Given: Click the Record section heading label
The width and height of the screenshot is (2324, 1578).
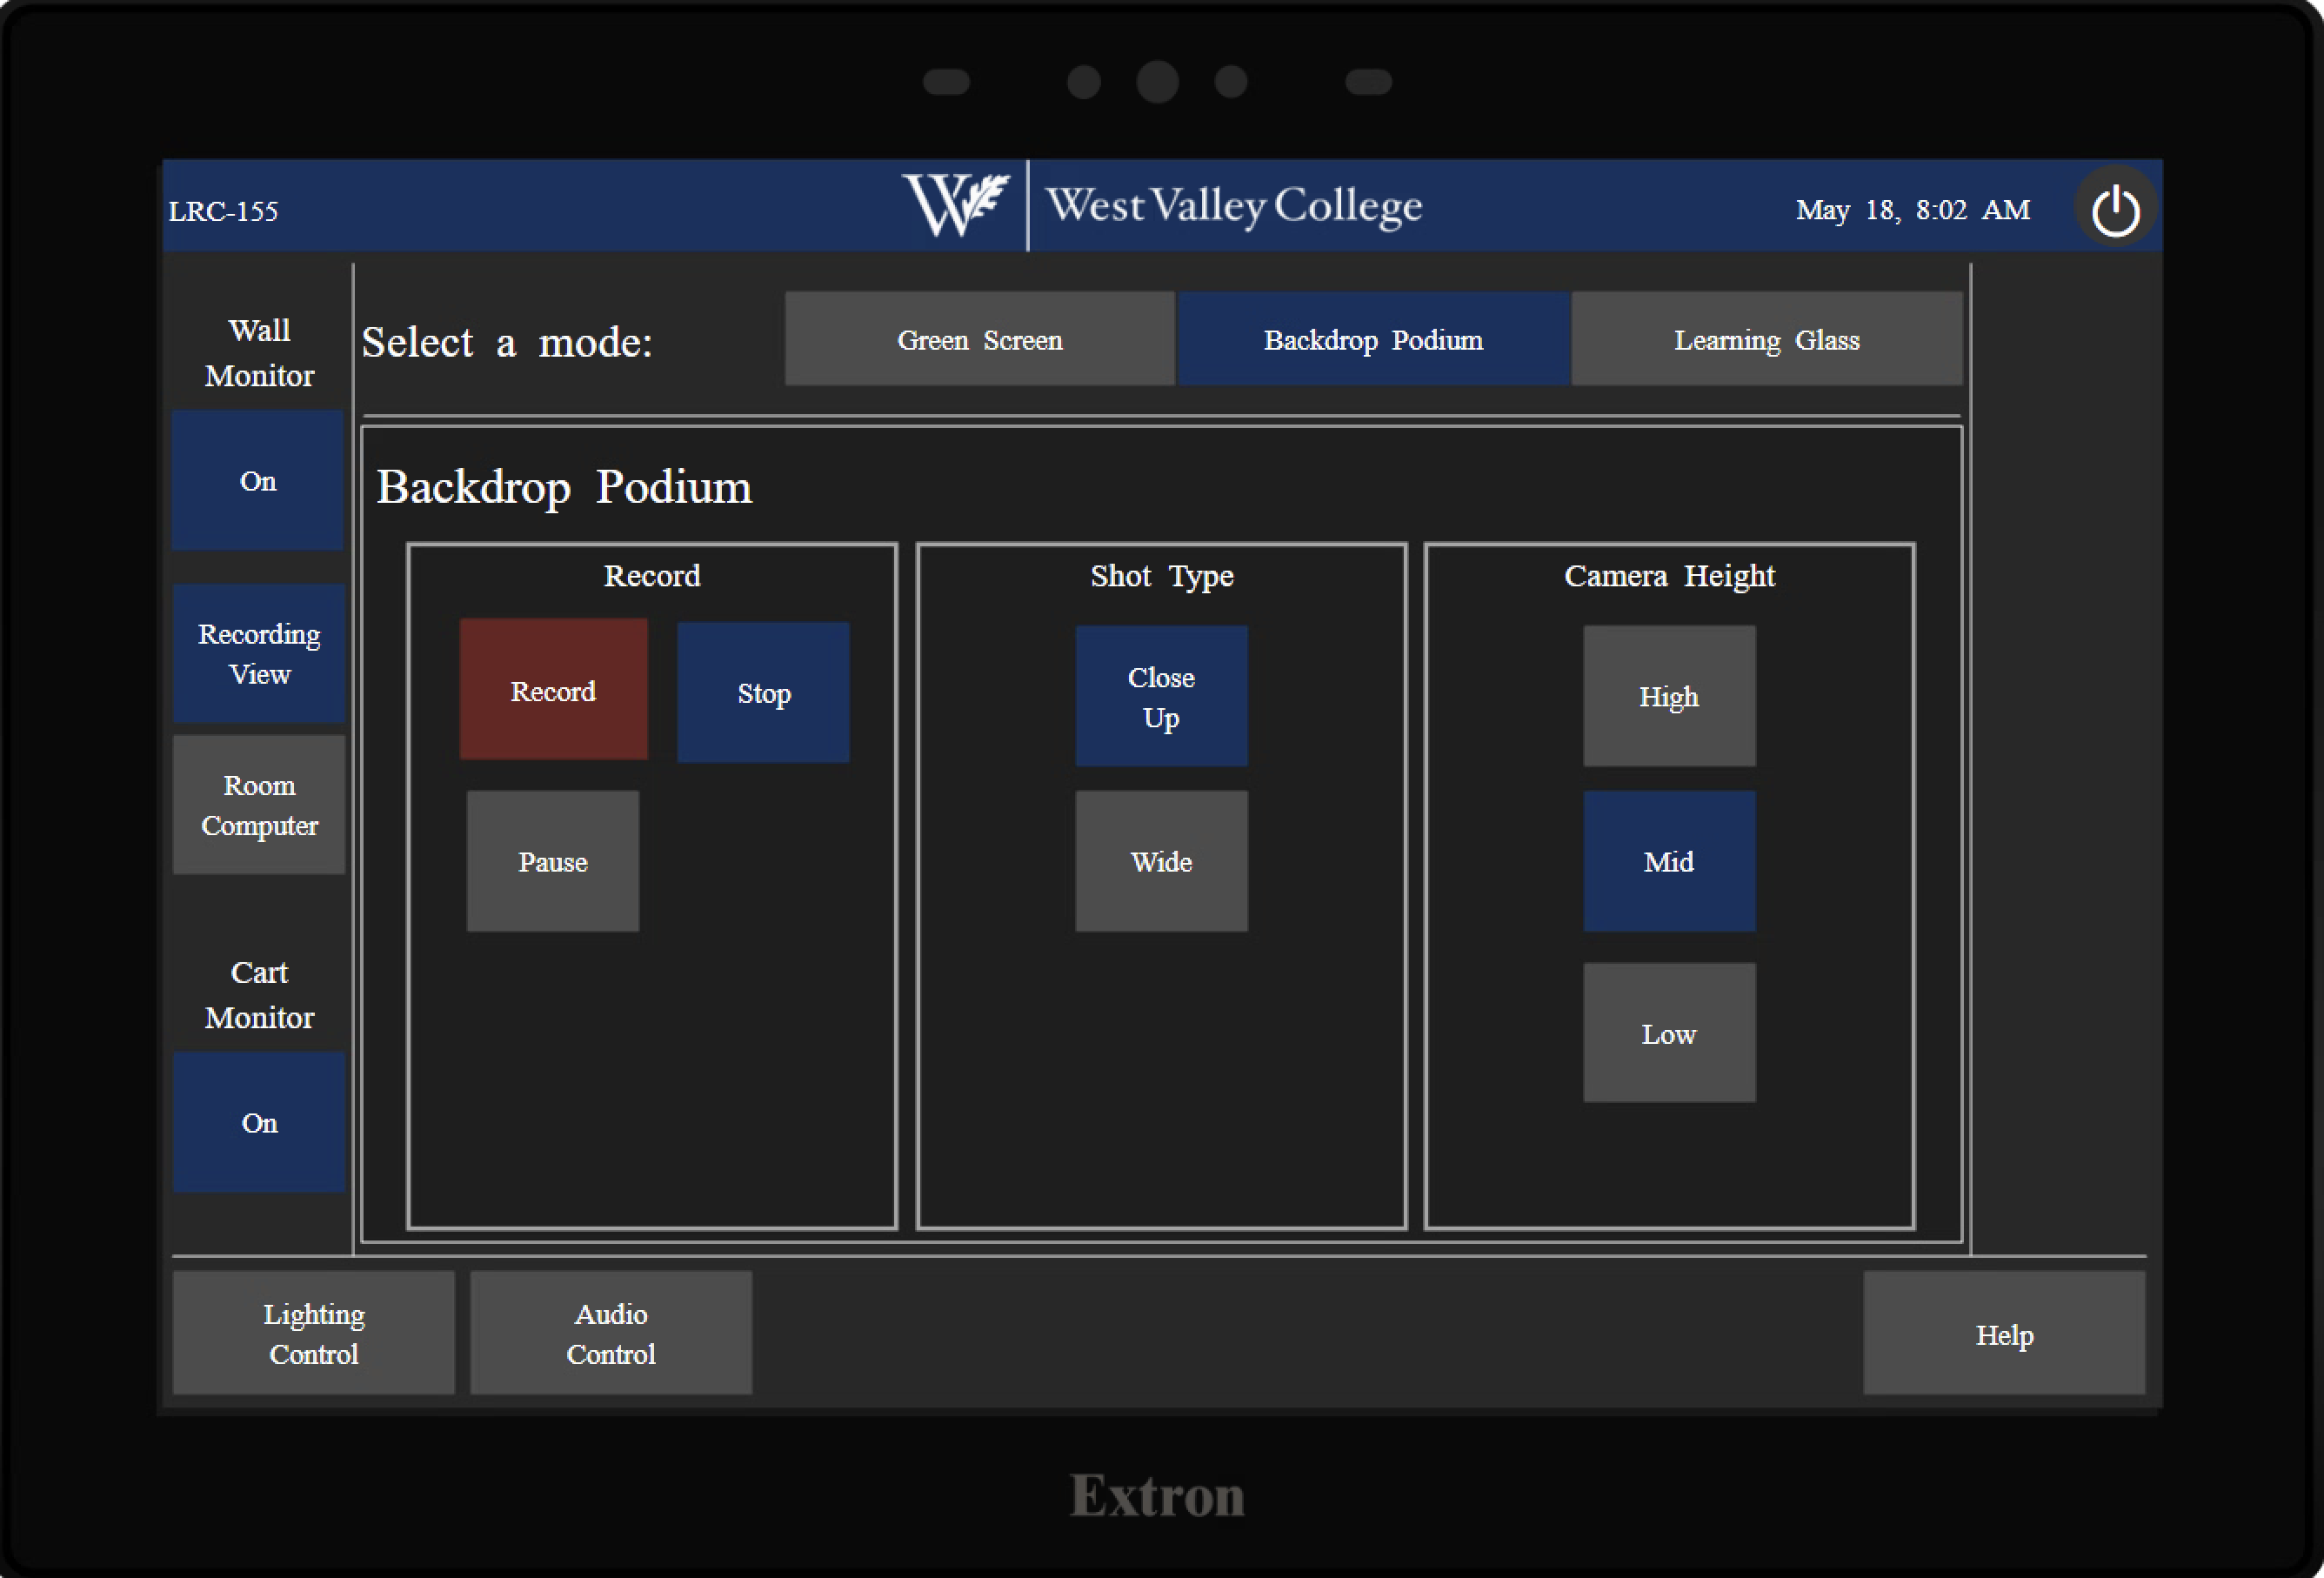Looking at the screenshot, I should [652, 576].
